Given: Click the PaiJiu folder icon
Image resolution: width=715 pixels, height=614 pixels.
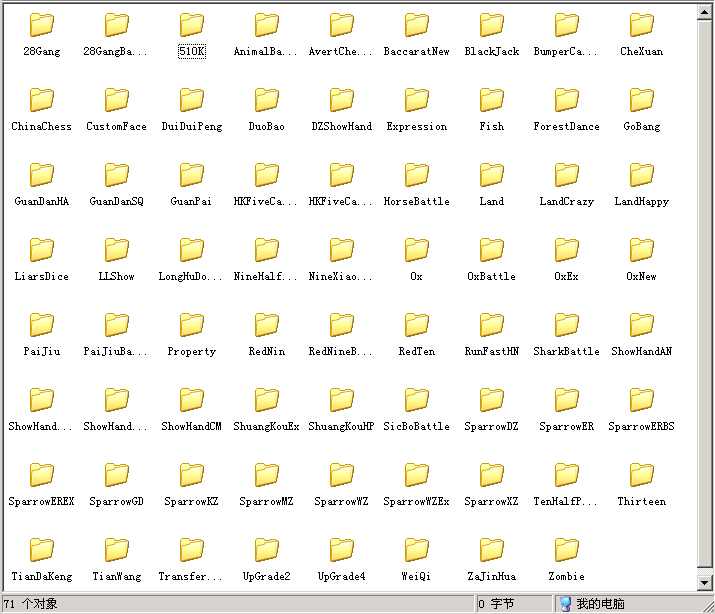Looking at the screenshot, I should pyautogui.click(x=41, y=325).
